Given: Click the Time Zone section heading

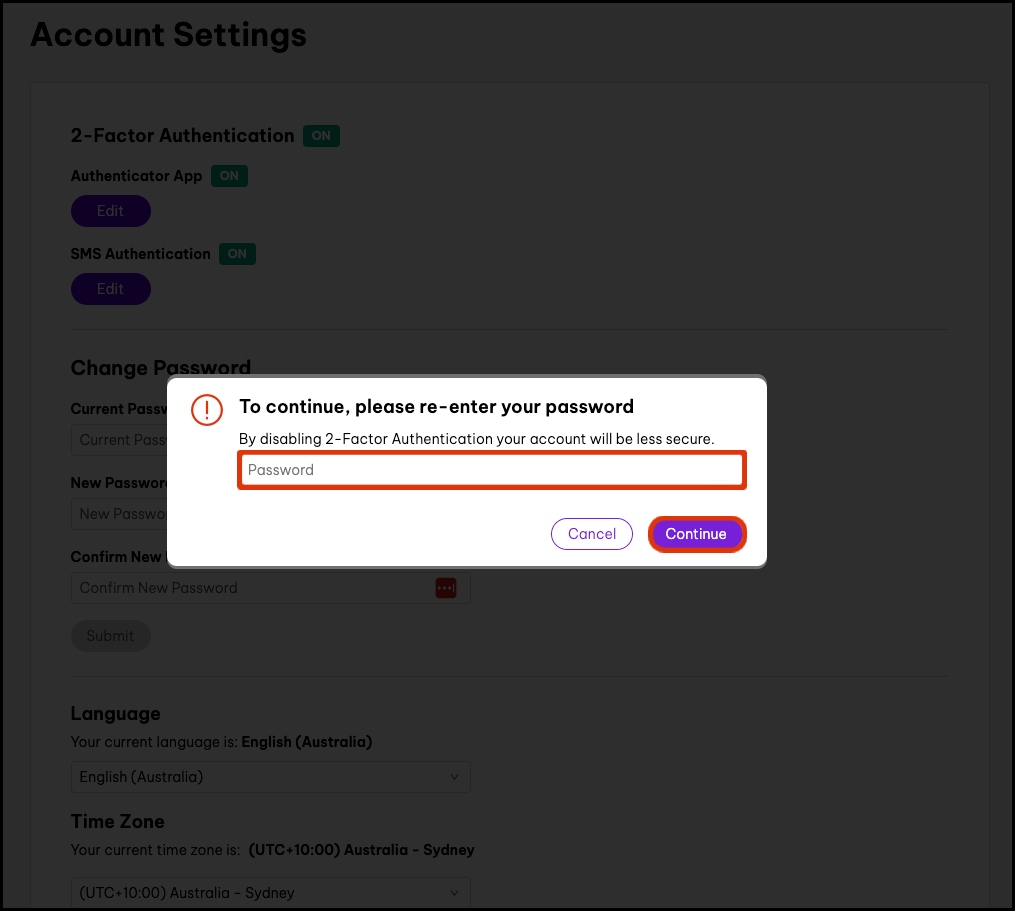Looking at the screenshot, I should 117,821.
